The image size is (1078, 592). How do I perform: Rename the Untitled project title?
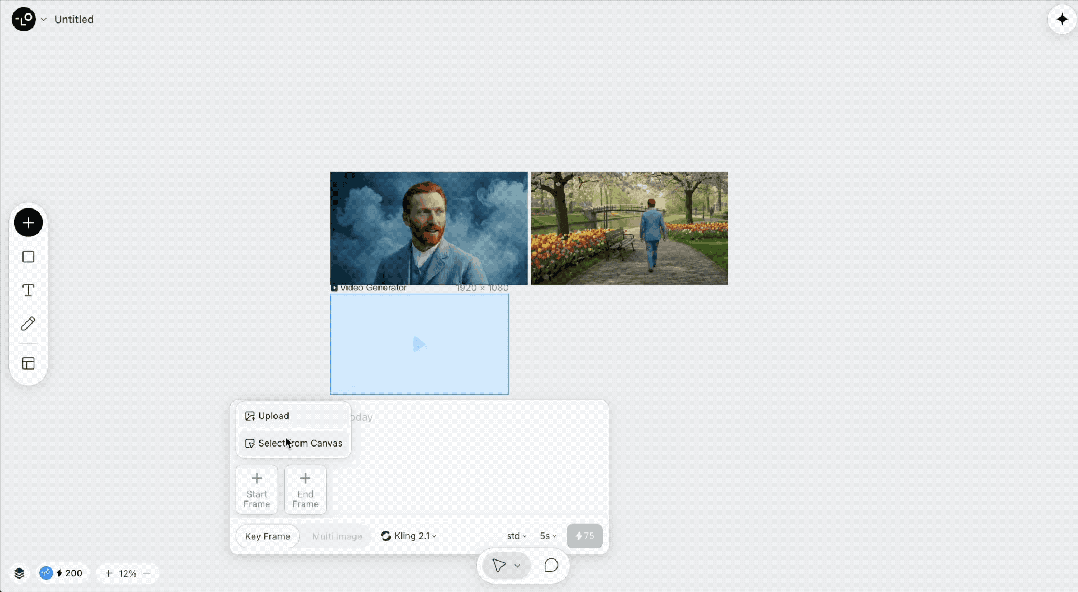coord(74,19)
